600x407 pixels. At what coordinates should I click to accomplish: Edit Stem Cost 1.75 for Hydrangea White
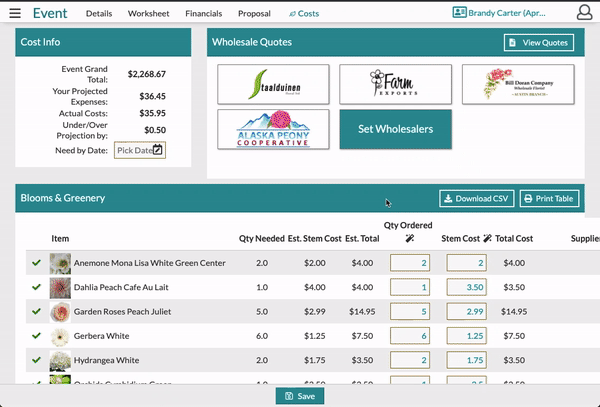[466, 360]
